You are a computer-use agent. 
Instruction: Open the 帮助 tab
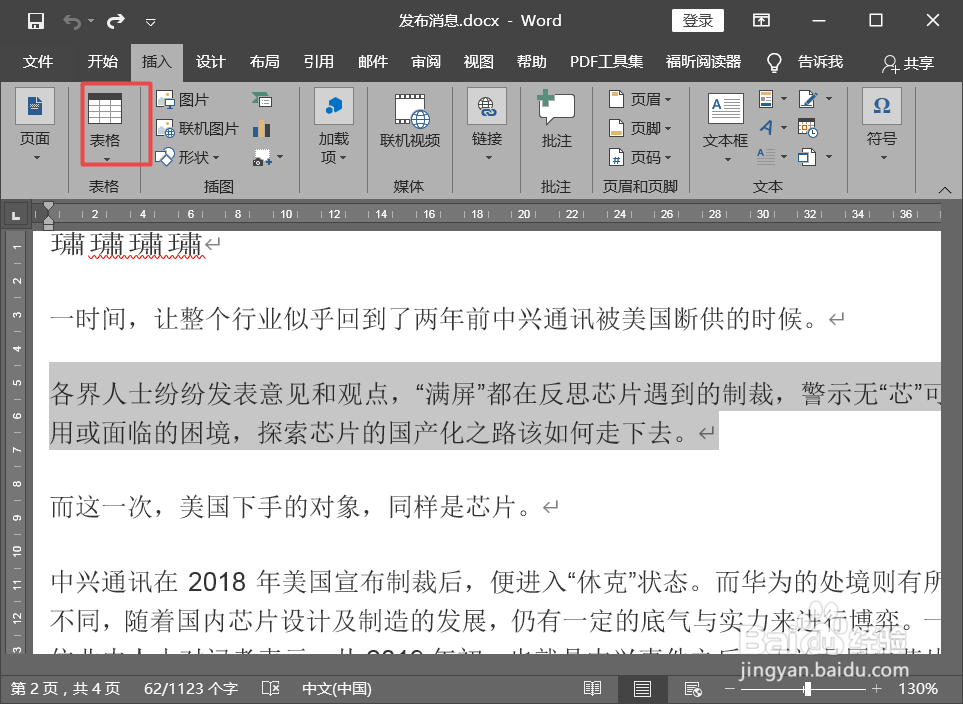coord(531,62)
